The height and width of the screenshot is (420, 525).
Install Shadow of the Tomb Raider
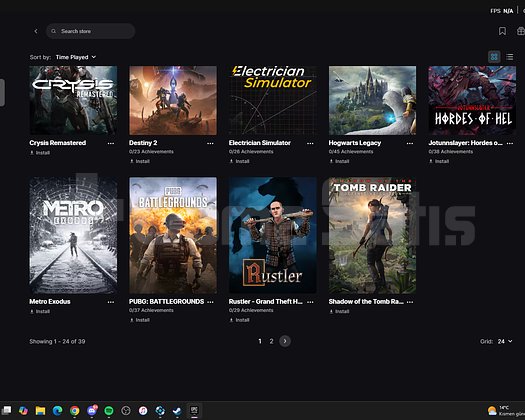(339, 311)
